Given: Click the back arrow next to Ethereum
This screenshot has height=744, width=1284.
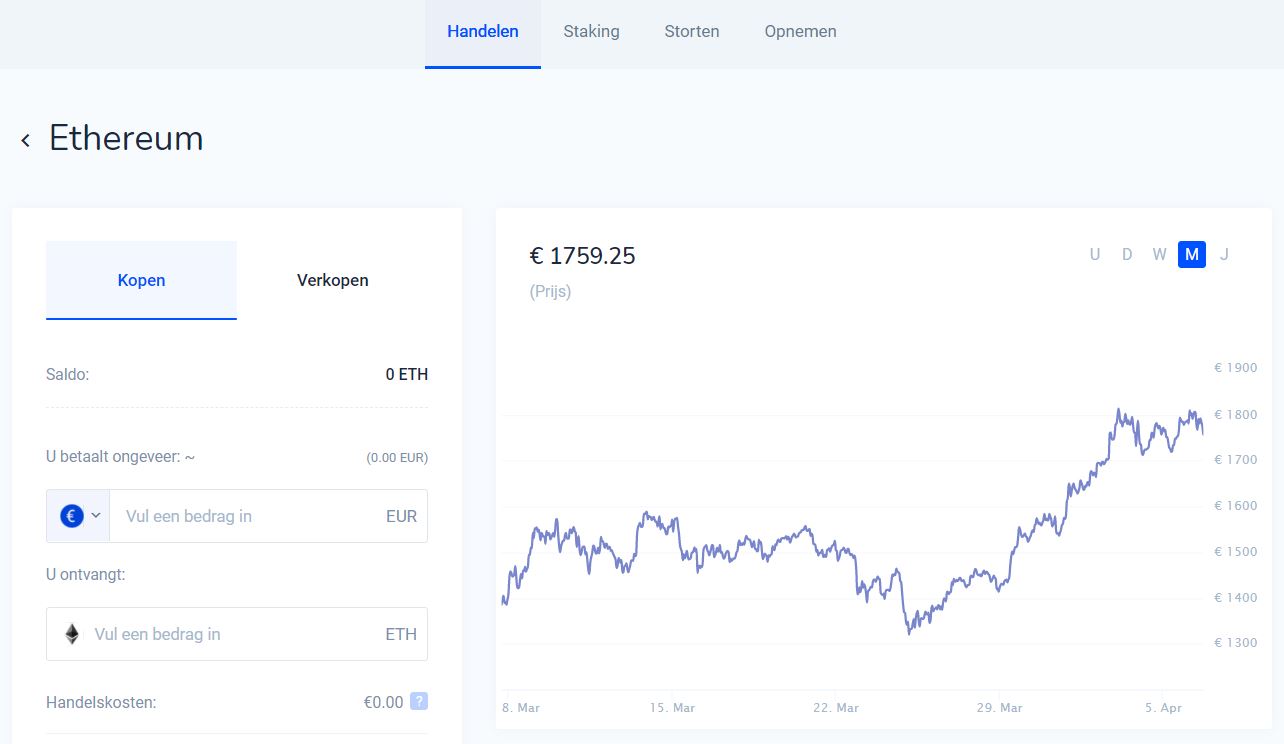Looking at the screenshot, I should pyautogui.click(x=25, y=139).
